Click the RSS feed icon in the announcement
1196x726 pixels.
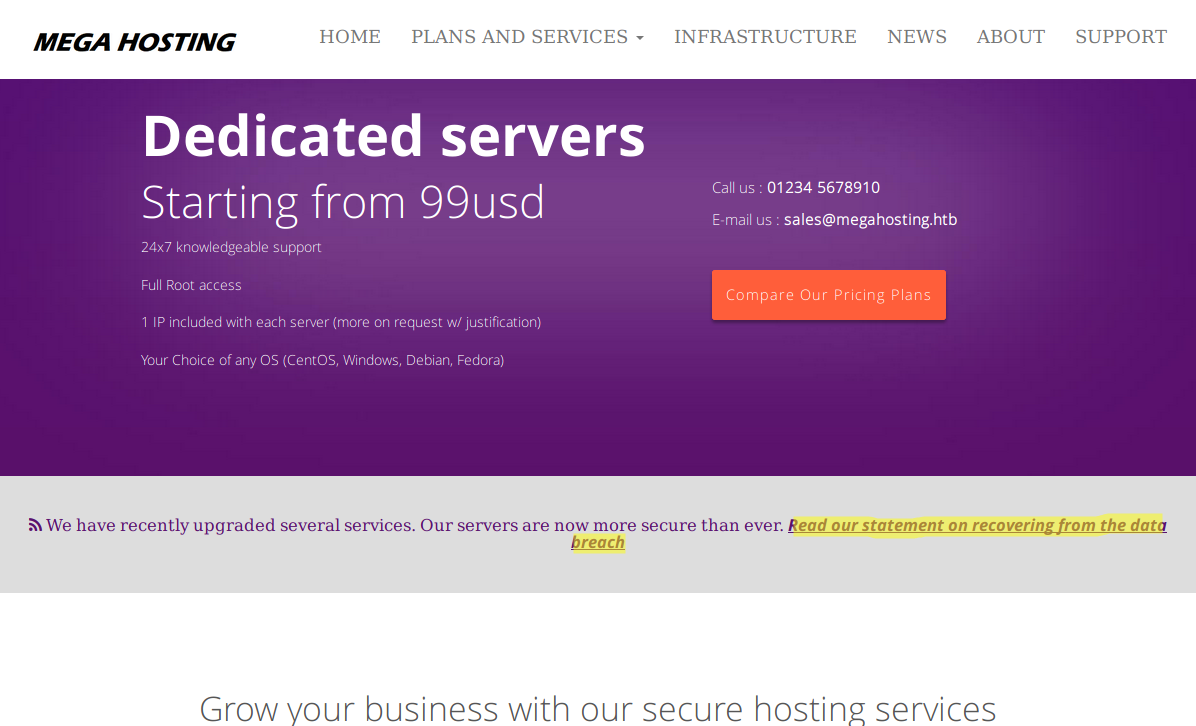point(35,525)
